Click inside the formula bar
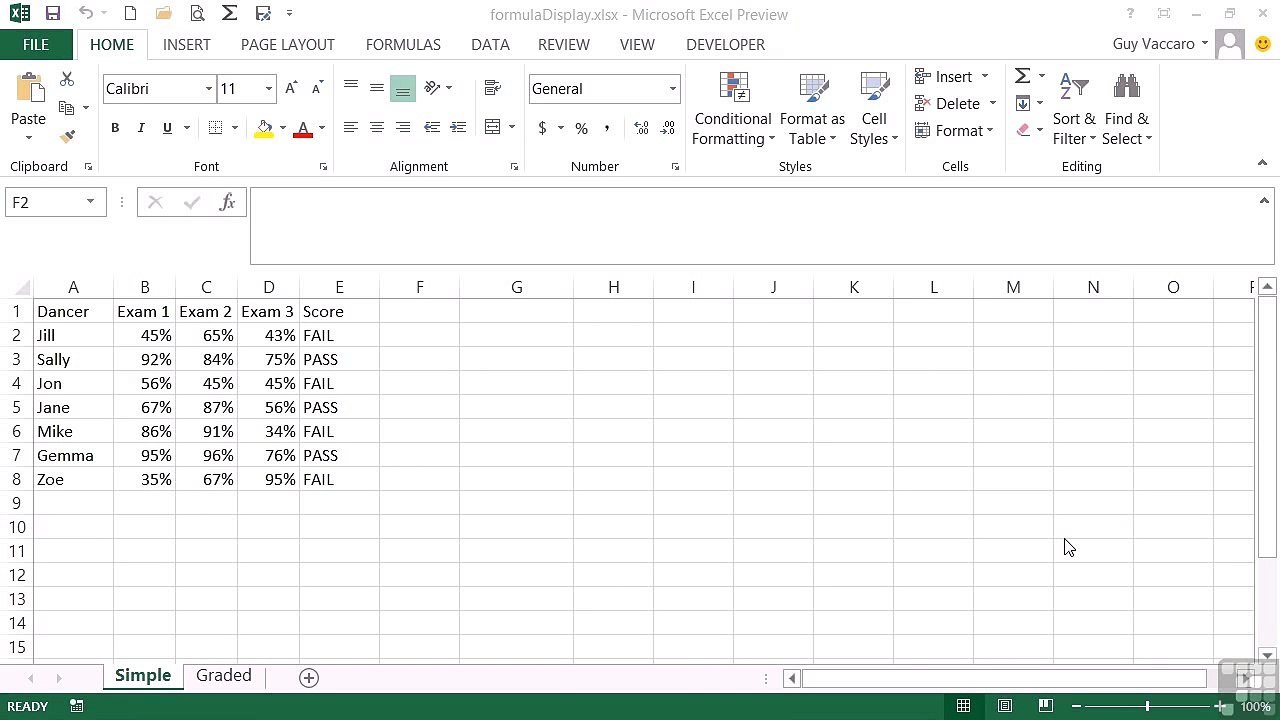 tap(755, 226)
